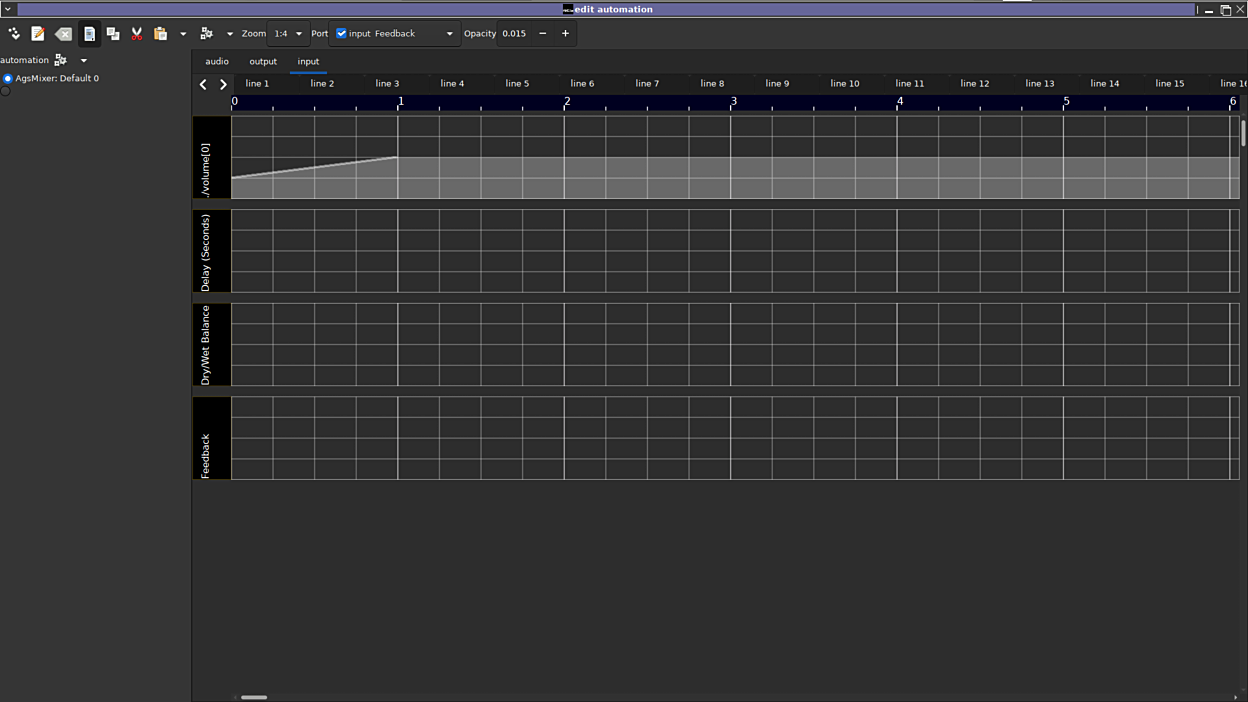
Task: Increase opacity with plus button
Action: [565, 34]
